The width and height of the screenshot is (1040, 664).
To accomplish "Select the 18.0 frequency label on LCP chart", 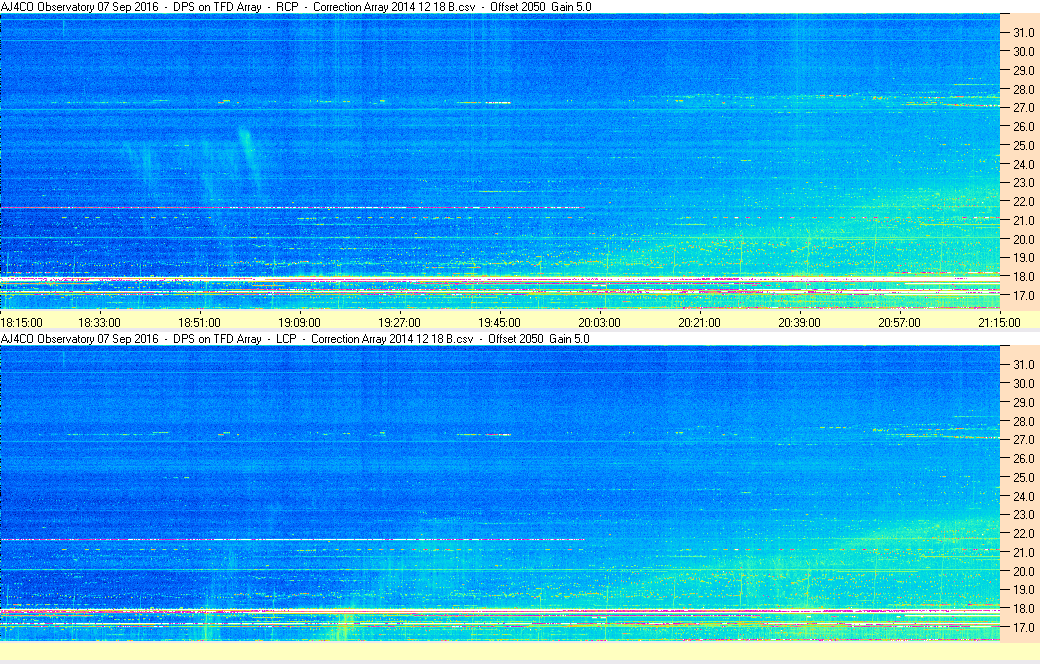I will click(1023, 608).
